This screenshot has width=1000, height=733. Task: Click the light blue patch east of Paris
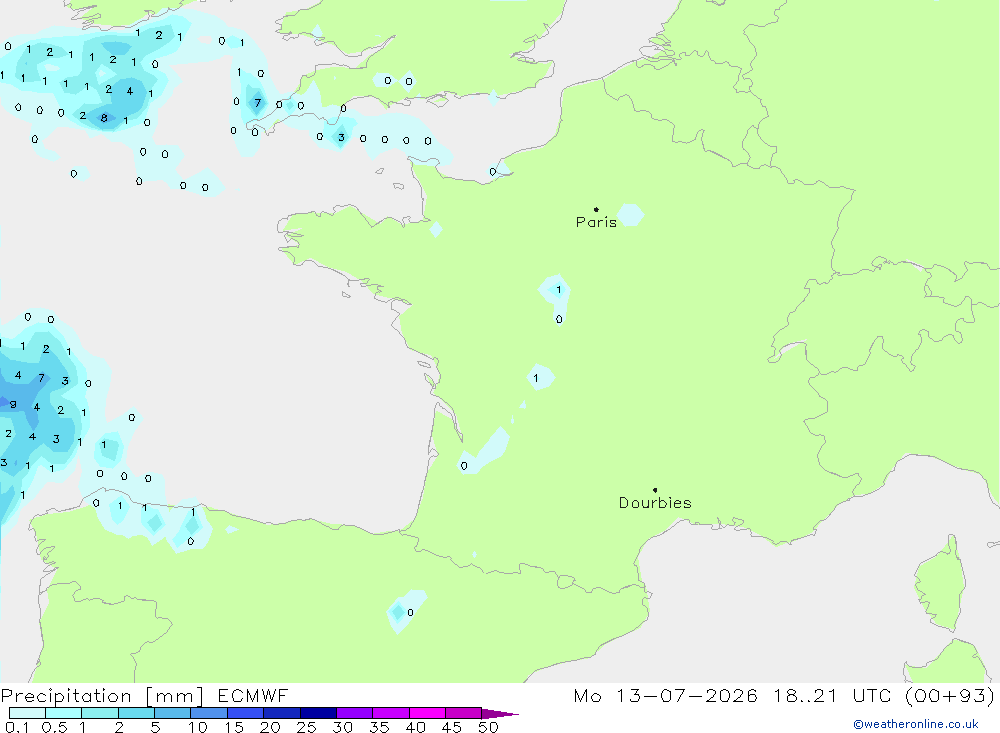click(x=630, y=214)
